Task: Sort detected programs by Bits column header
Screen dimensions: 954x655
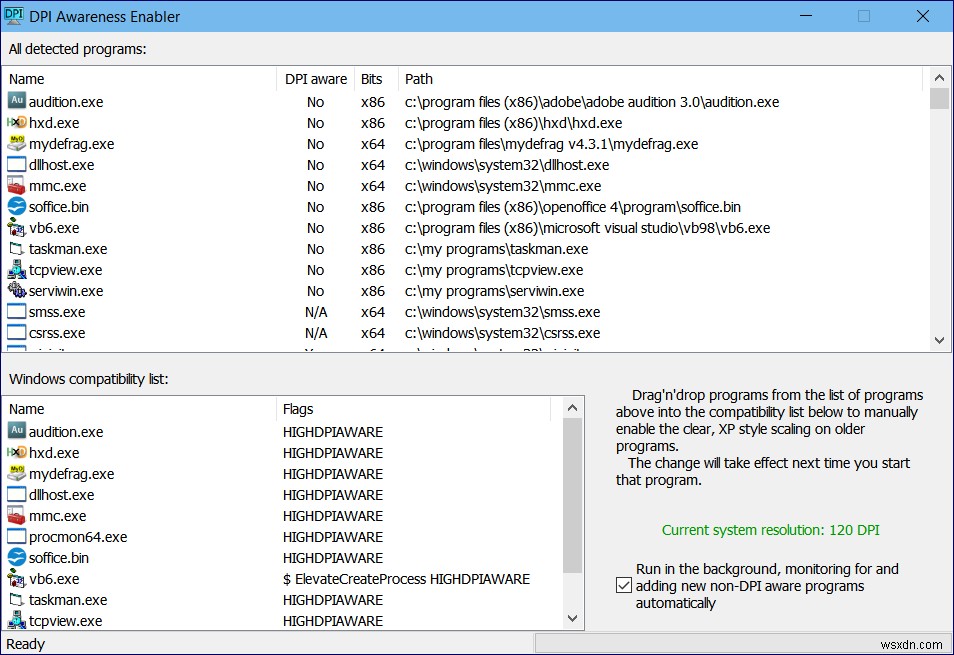Action: coord(377,79)
